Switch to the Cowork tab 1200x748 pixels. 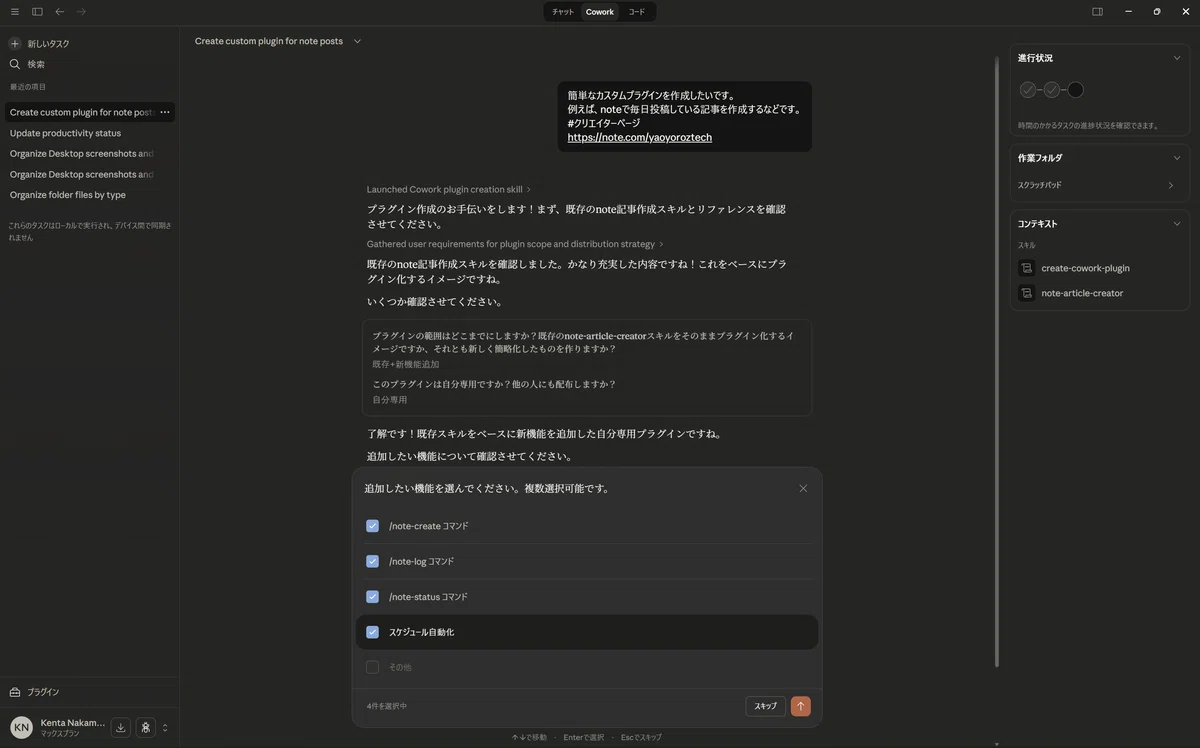[600, 12]
